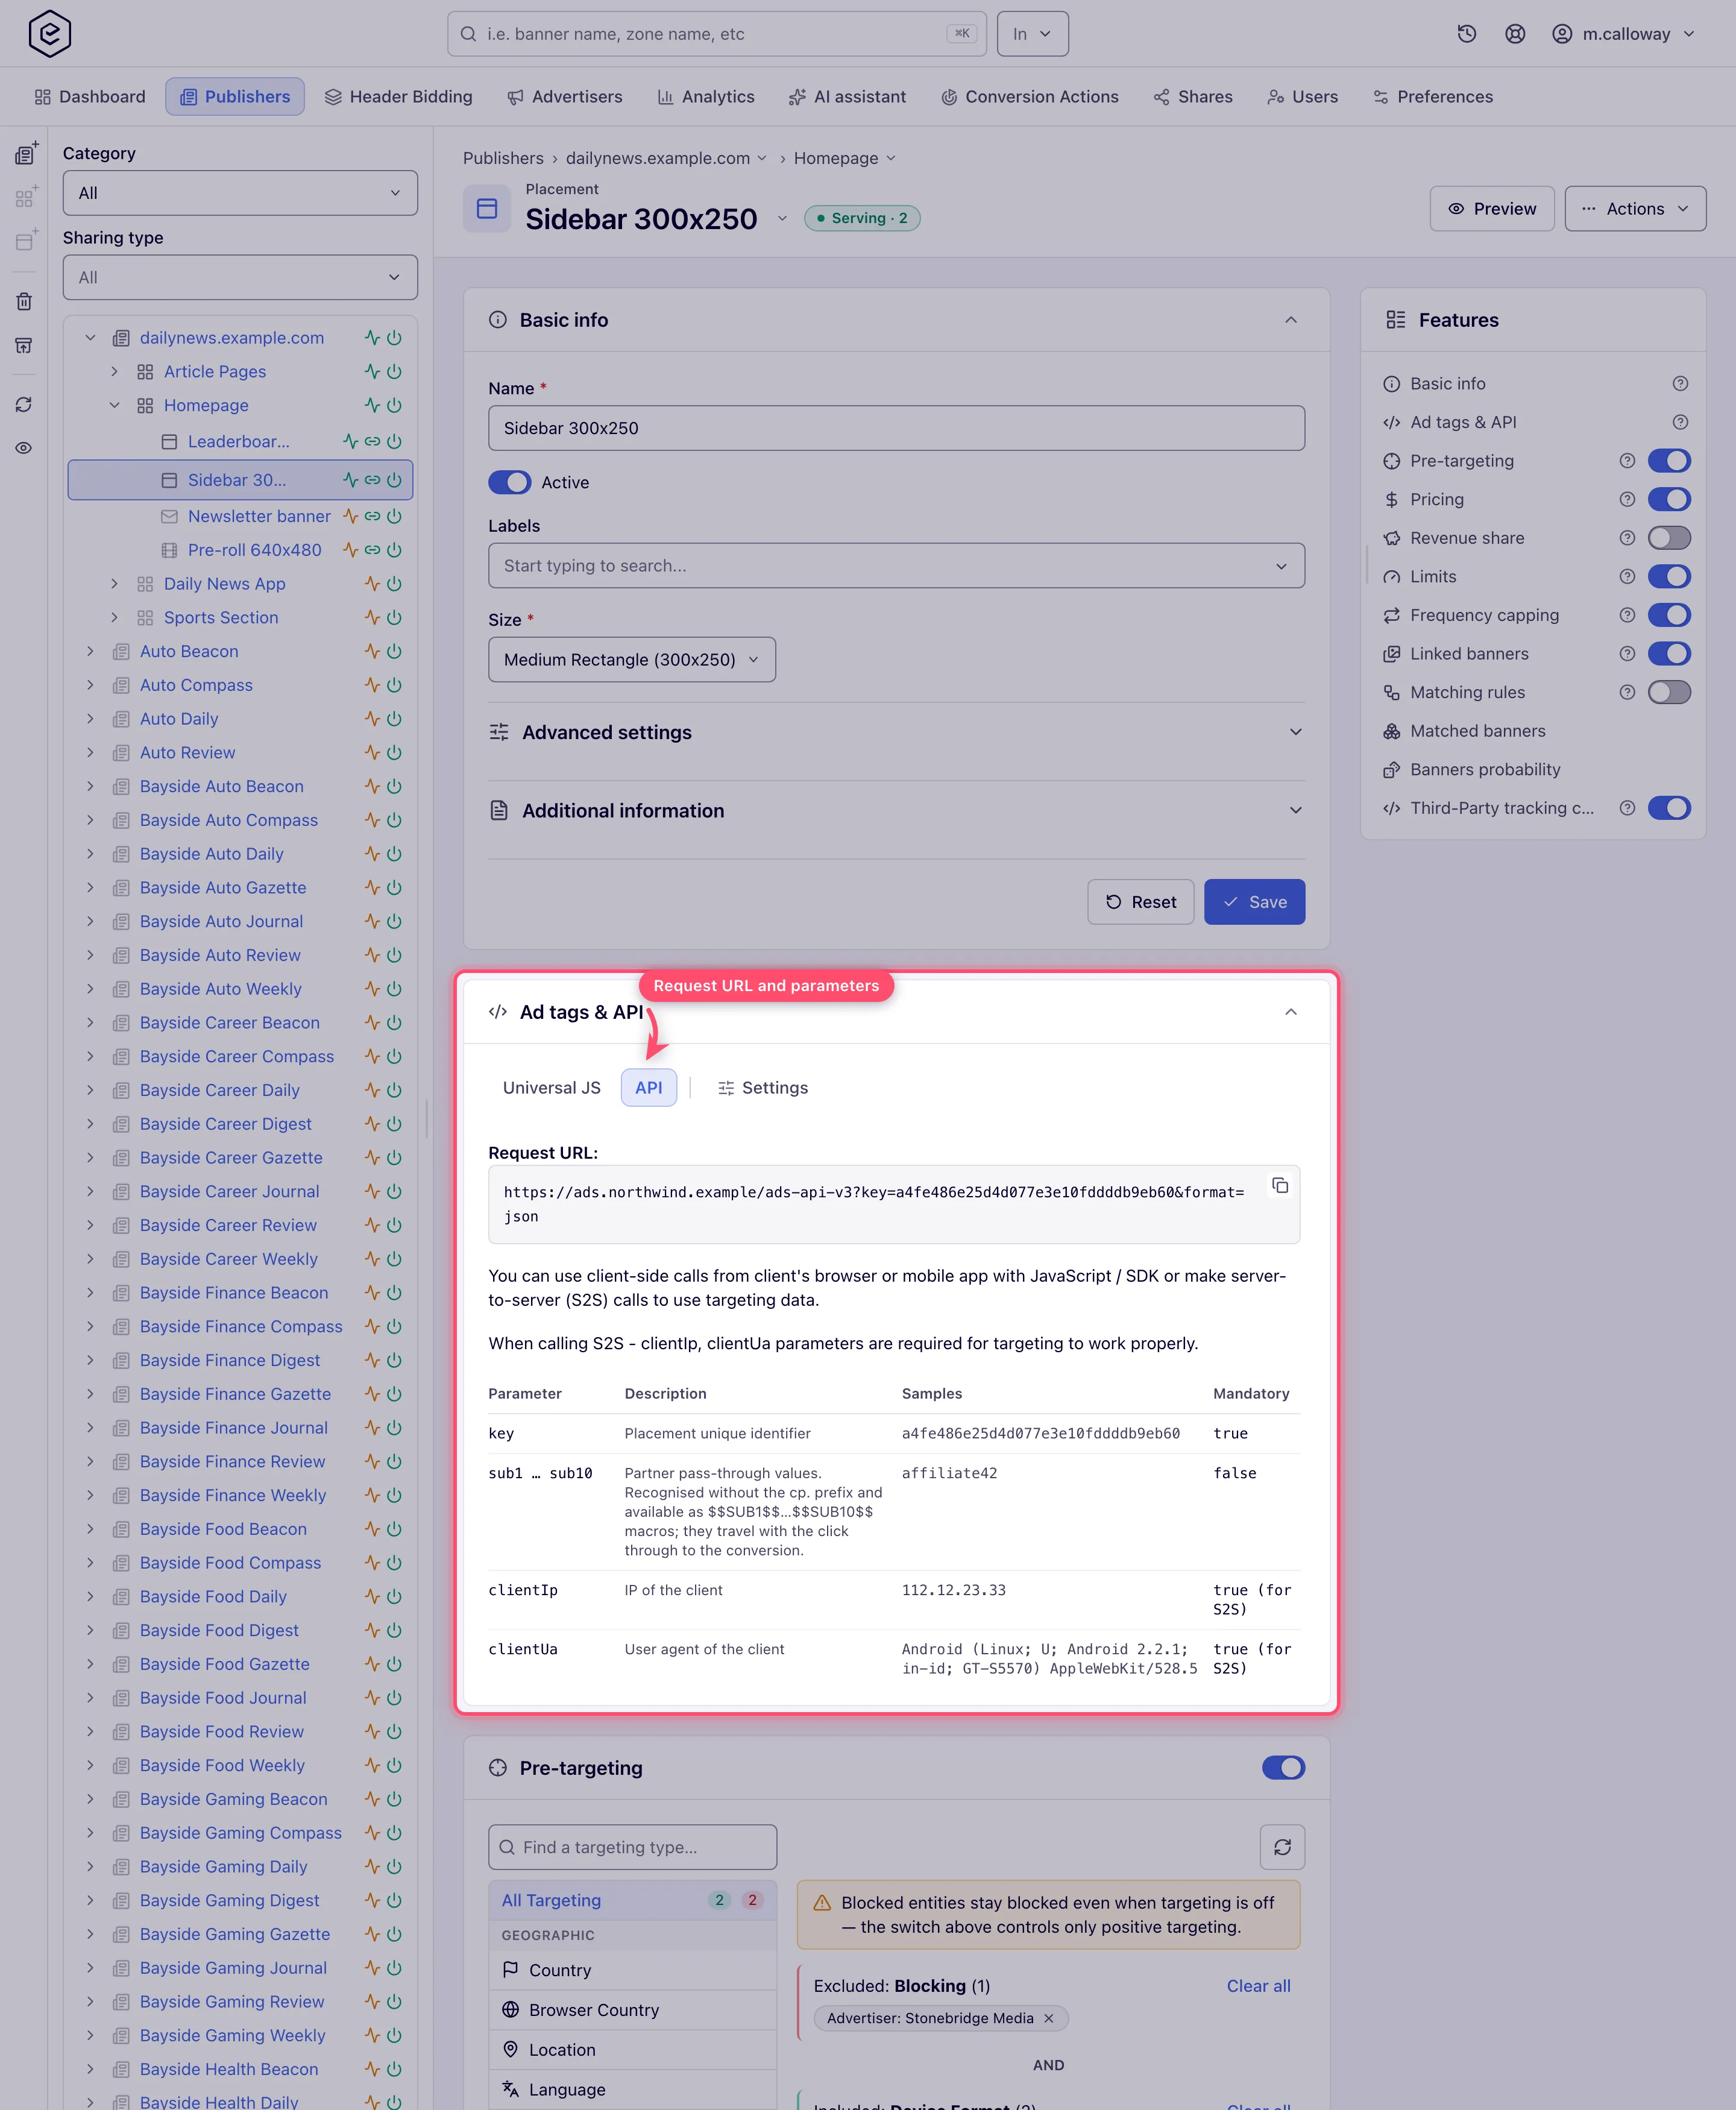Collapse the Ad tags & API section
The width and height of the screenshot is (1736, 2110).
click(1290, 1012)
